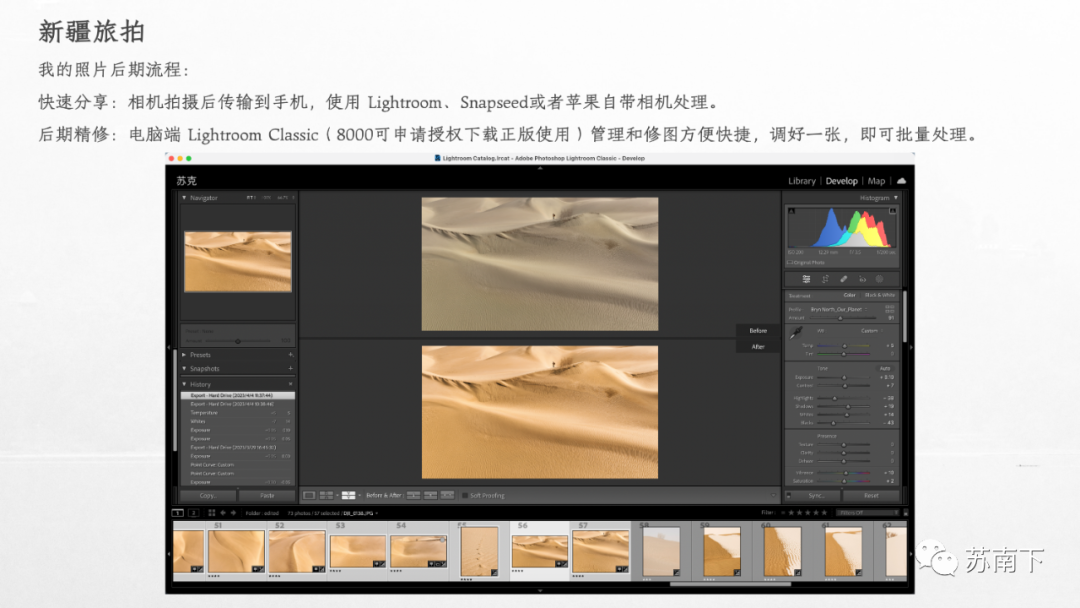
Task: Click the Auto tone button
Action: click(884, 368)
